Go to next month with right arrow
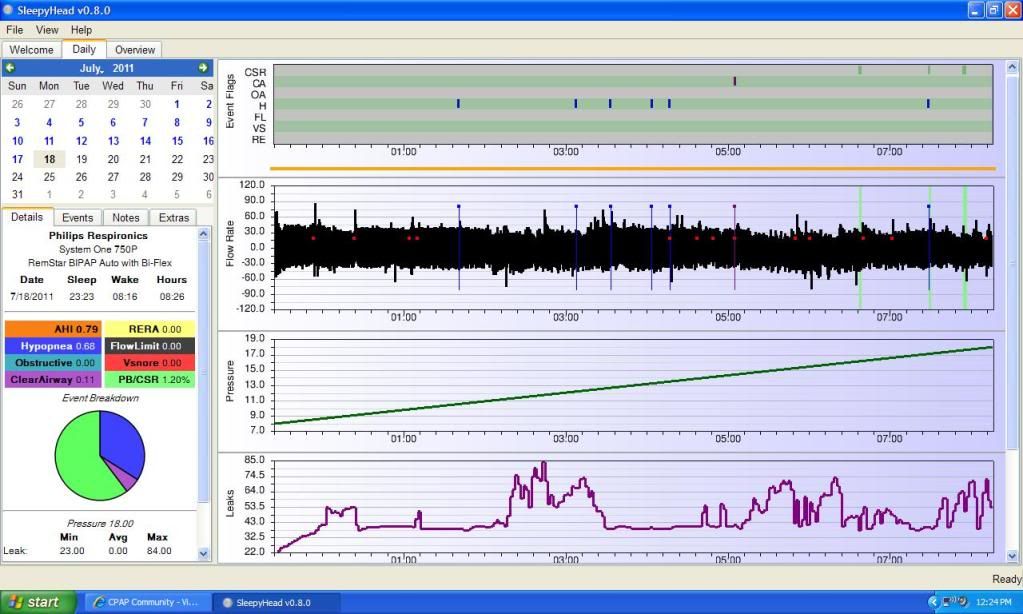 203,68
